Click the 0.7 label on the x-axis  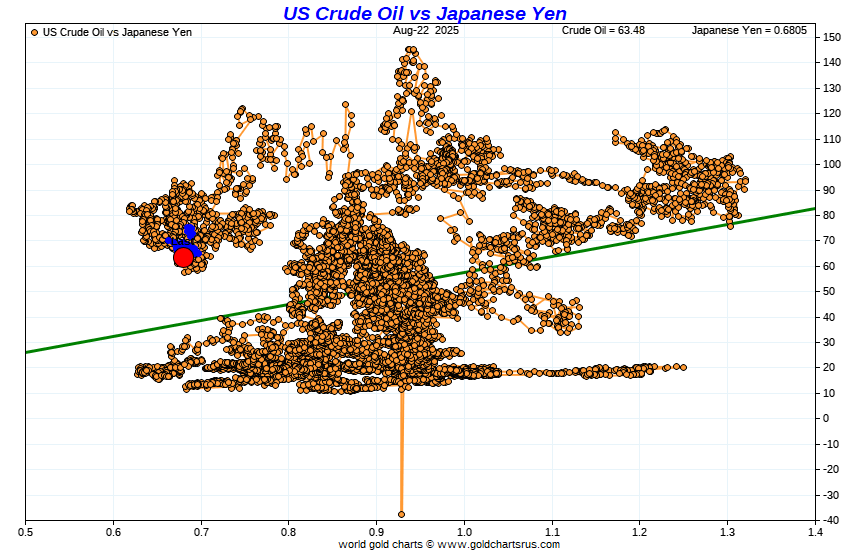[201, 532]
